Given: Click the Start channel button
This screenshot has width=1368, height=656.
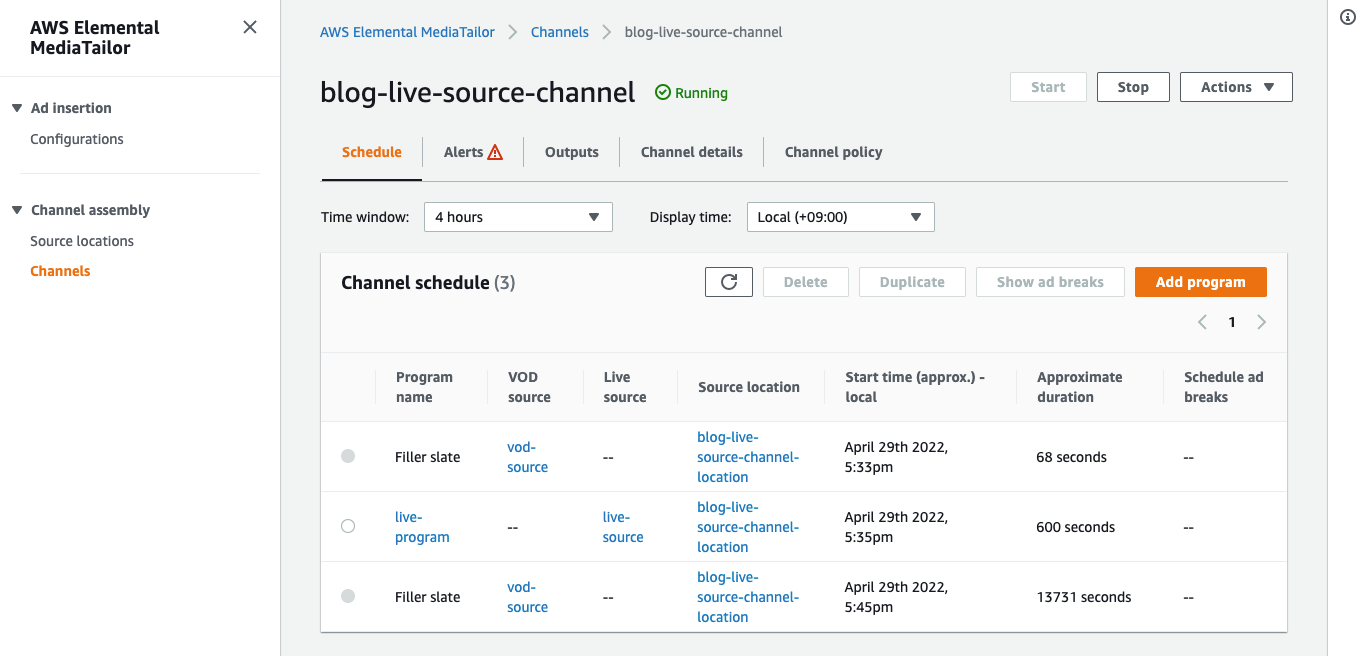Looking at the screenshot, I should click(x=1048, y=87).
